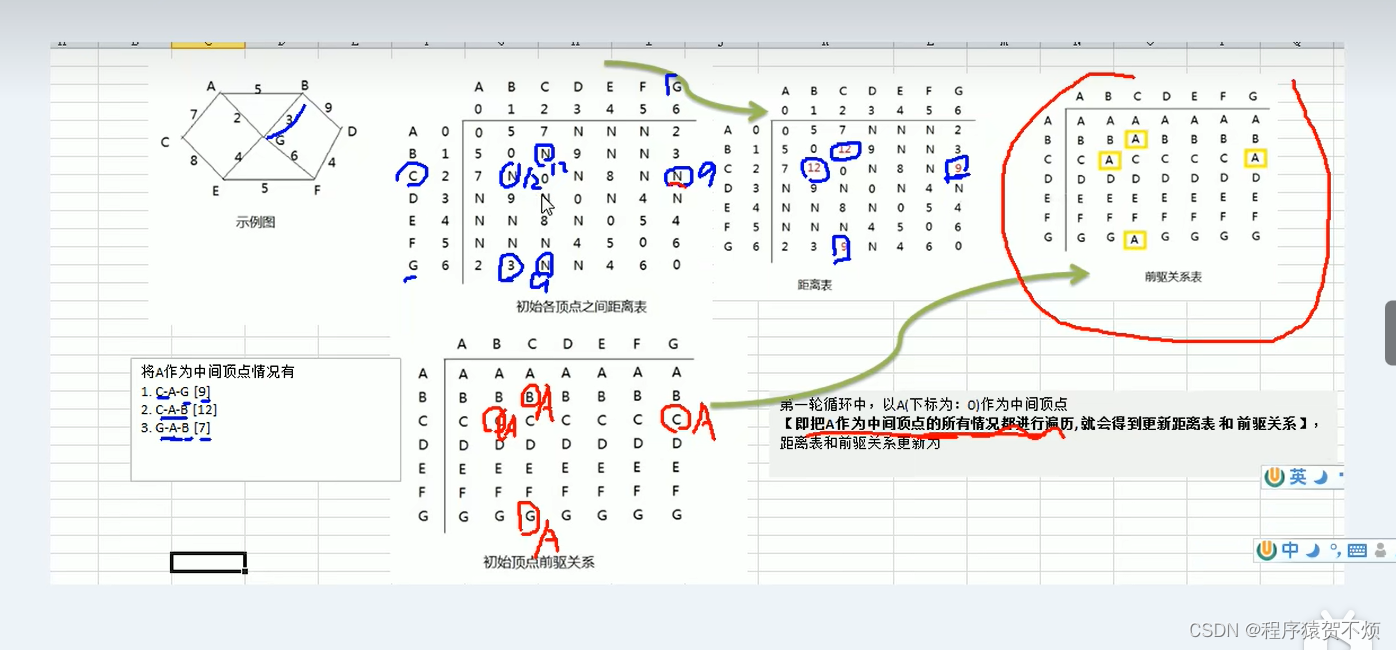Click the note starting 第一轮循环中
Image resolution: width=1396 pixels, height=650 pixels.
click(x=1049, y=424)
